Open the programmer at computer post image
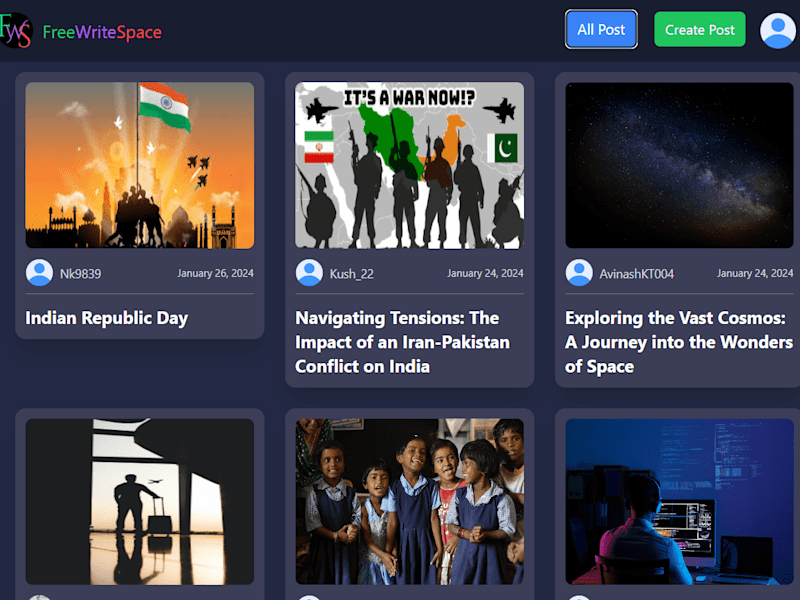This screenshot has height=600, width=800. coord(680,502)
